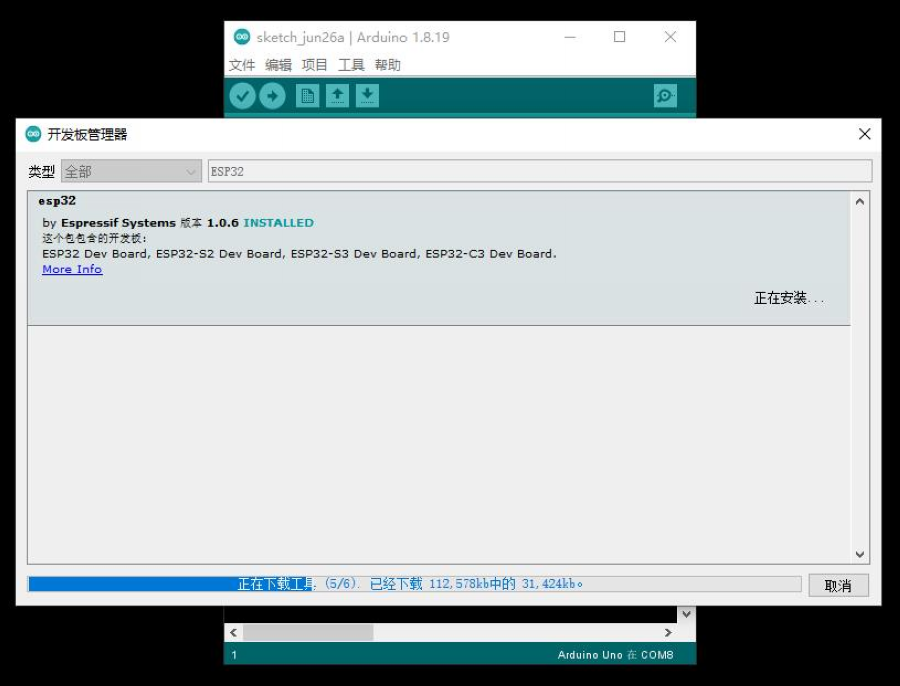The width and height of the screenshot is (900, 686).
Task: Click the Arduino horizontal scrollbar right arrow
Action: click(x=668, y=632)
